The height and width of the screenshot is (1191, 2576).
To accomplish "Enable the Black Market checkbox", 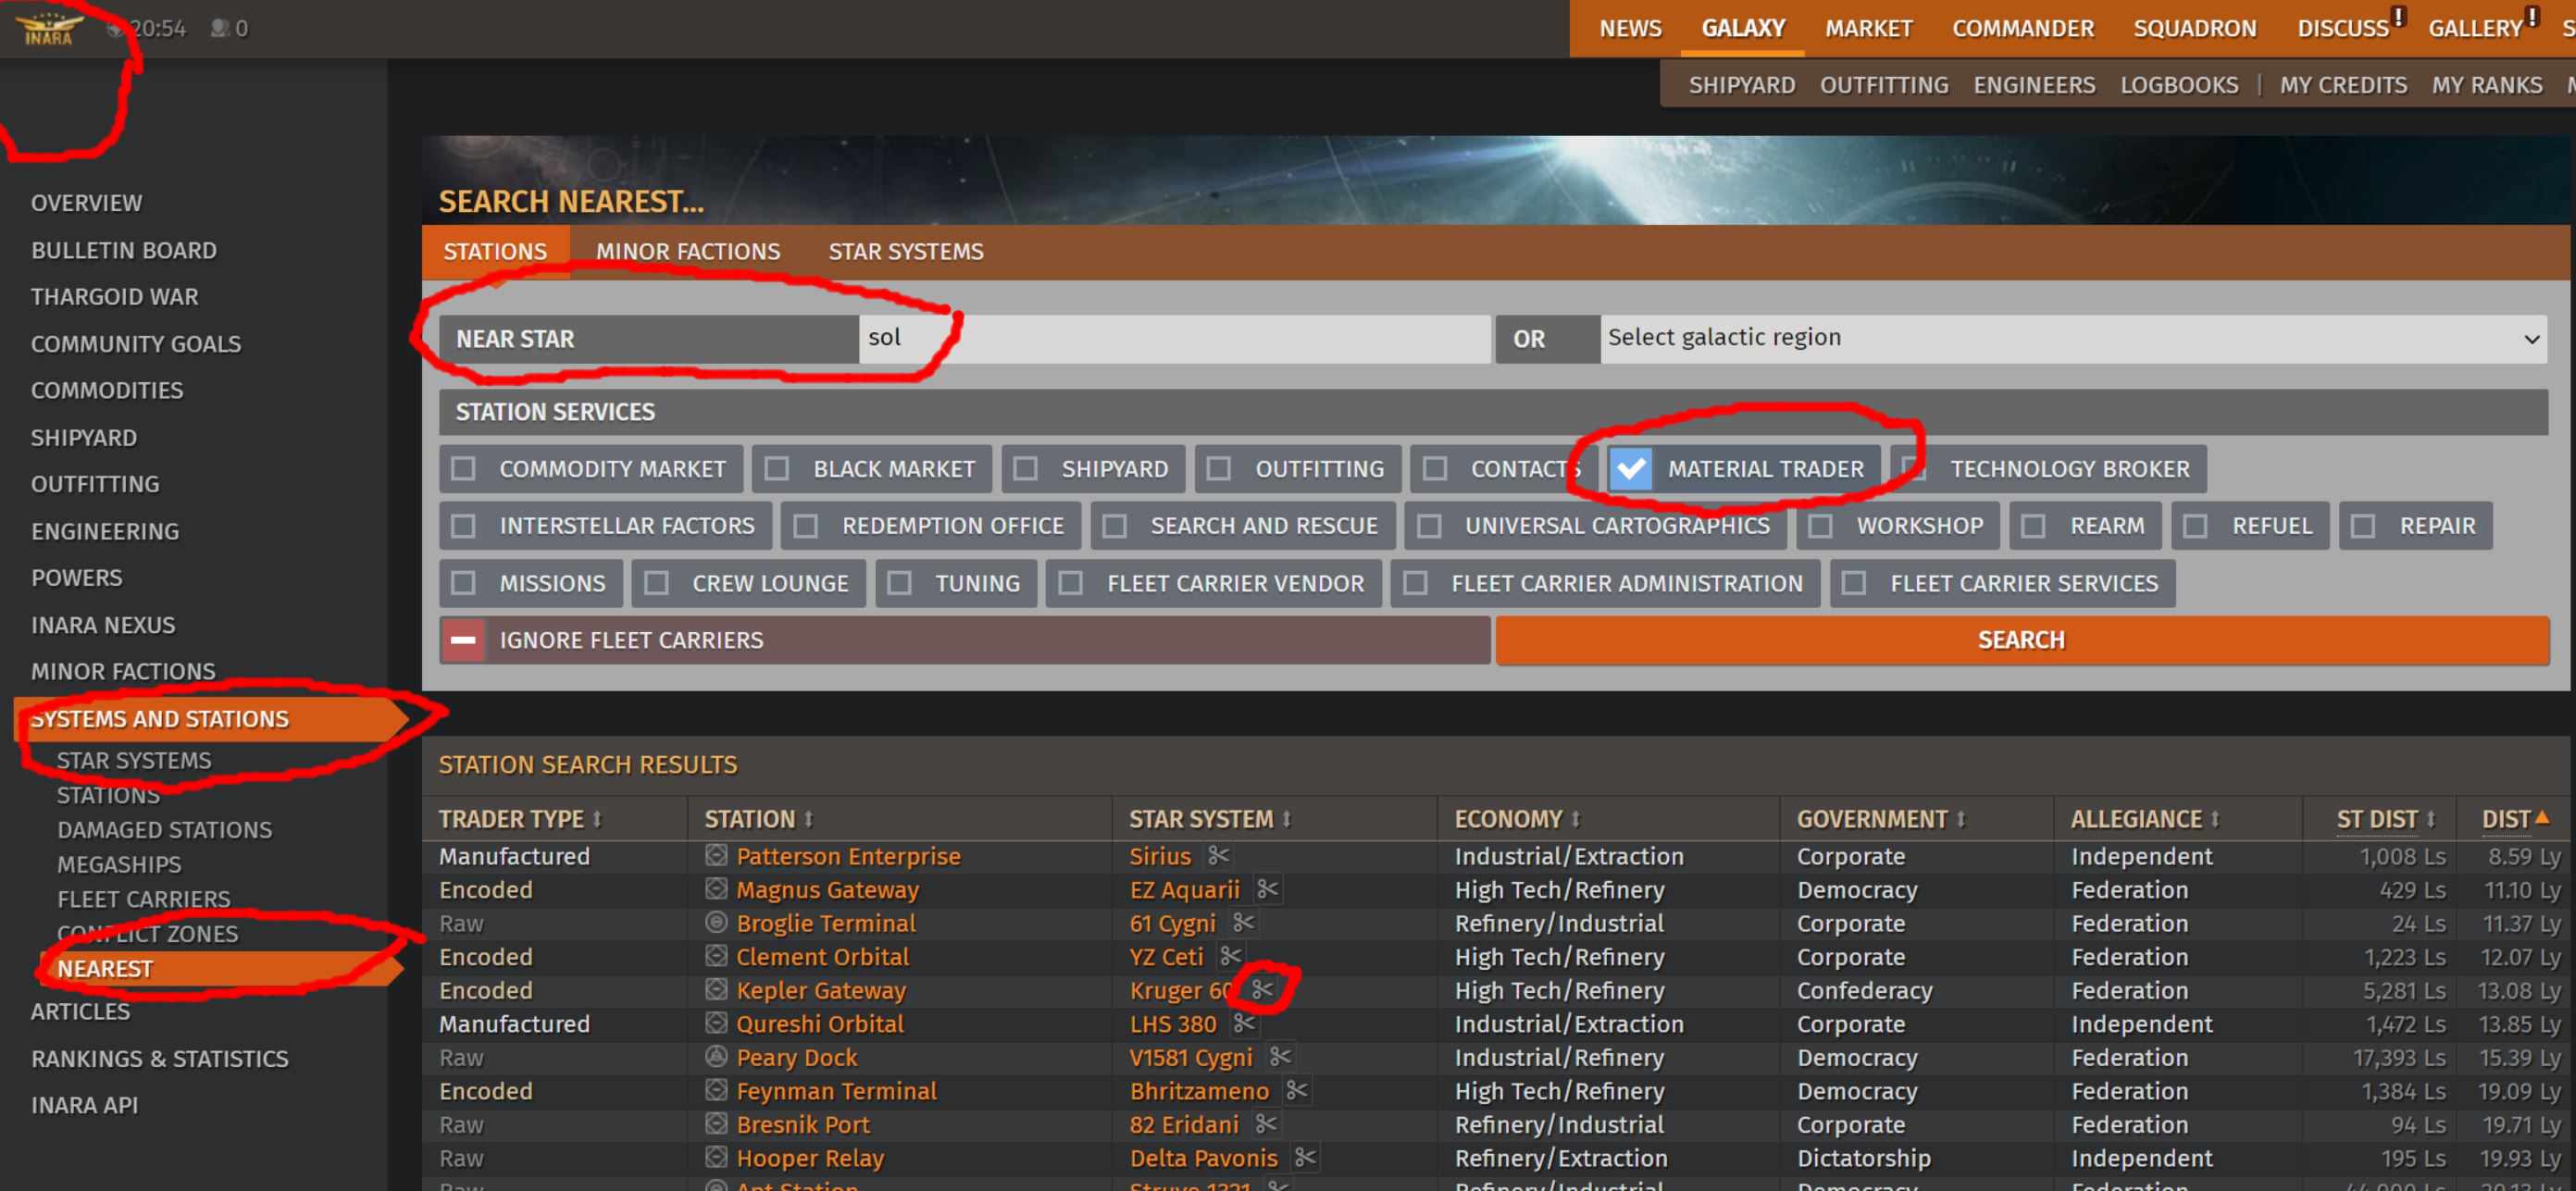I will pyautogui.click(x=777, y=468).
